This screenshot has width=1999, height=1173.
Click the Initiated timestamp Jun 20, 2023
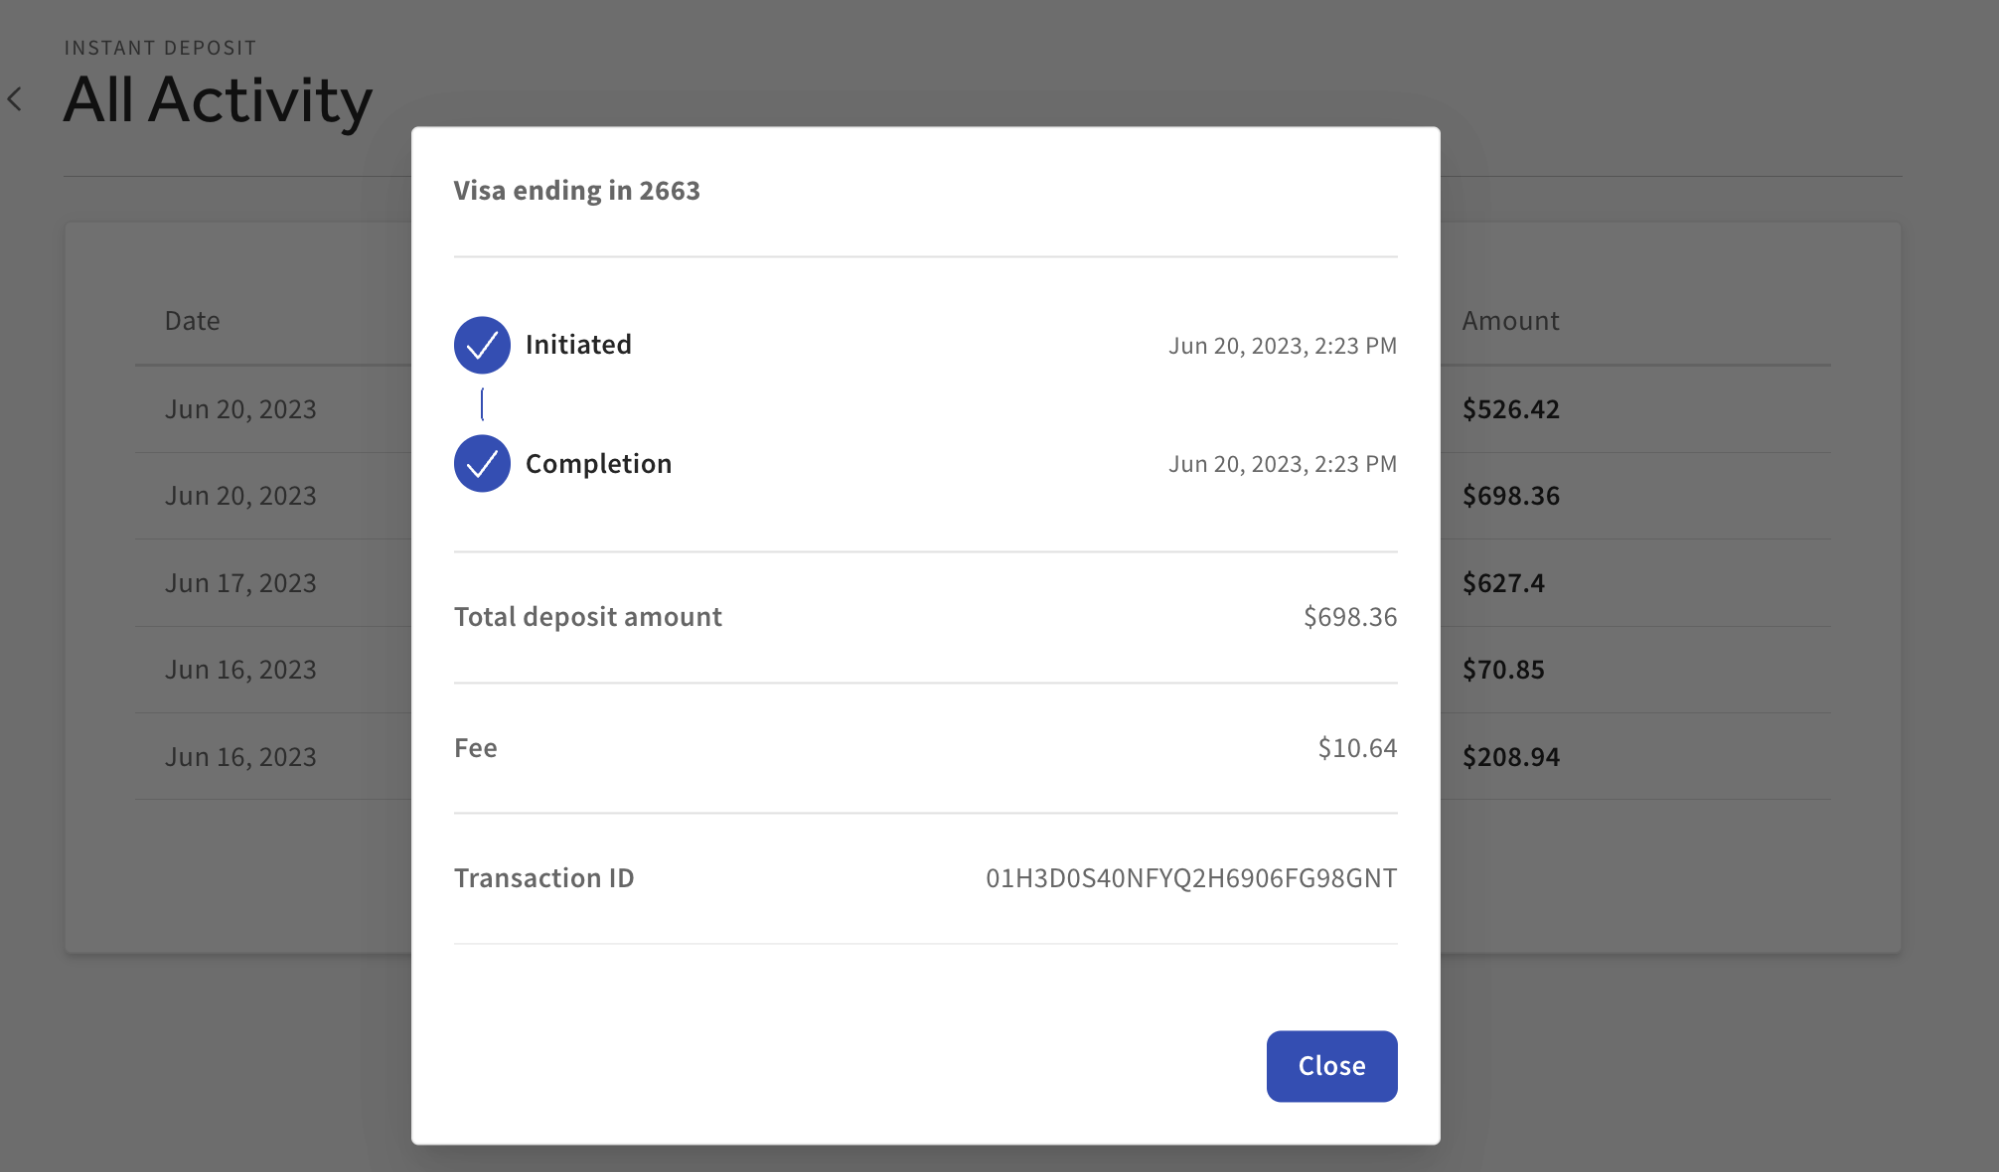[1281, 345]
